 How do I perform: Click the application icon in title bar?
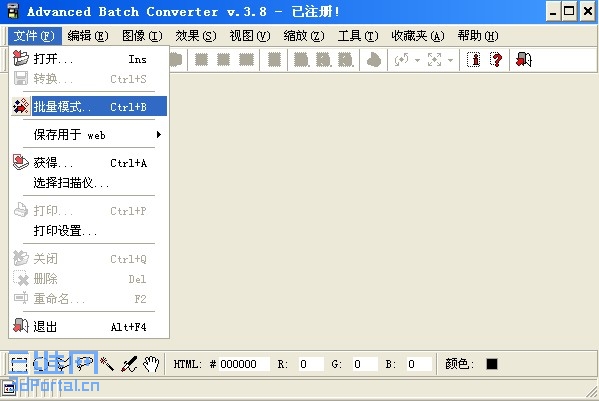coord(13,11)
